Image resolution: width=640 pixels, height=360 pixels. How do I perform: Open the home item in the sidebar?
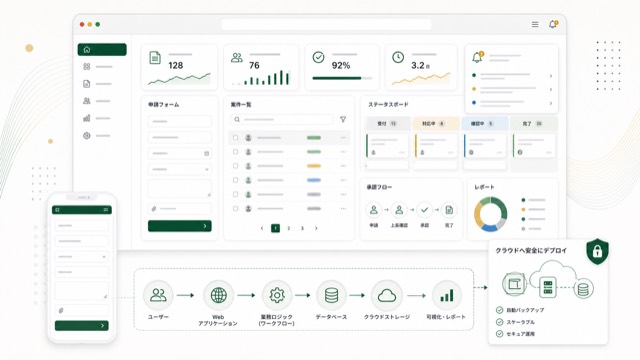102,49
